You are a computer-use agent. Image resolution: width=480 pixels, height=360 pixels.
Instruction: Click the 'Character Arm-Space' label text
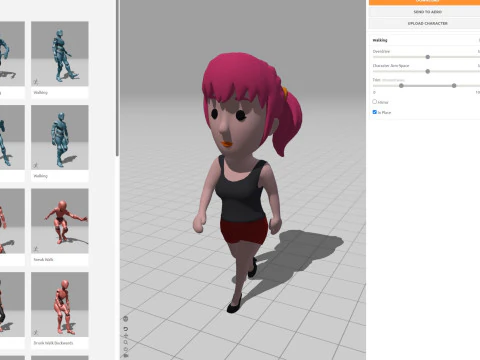tap(391, 66)
